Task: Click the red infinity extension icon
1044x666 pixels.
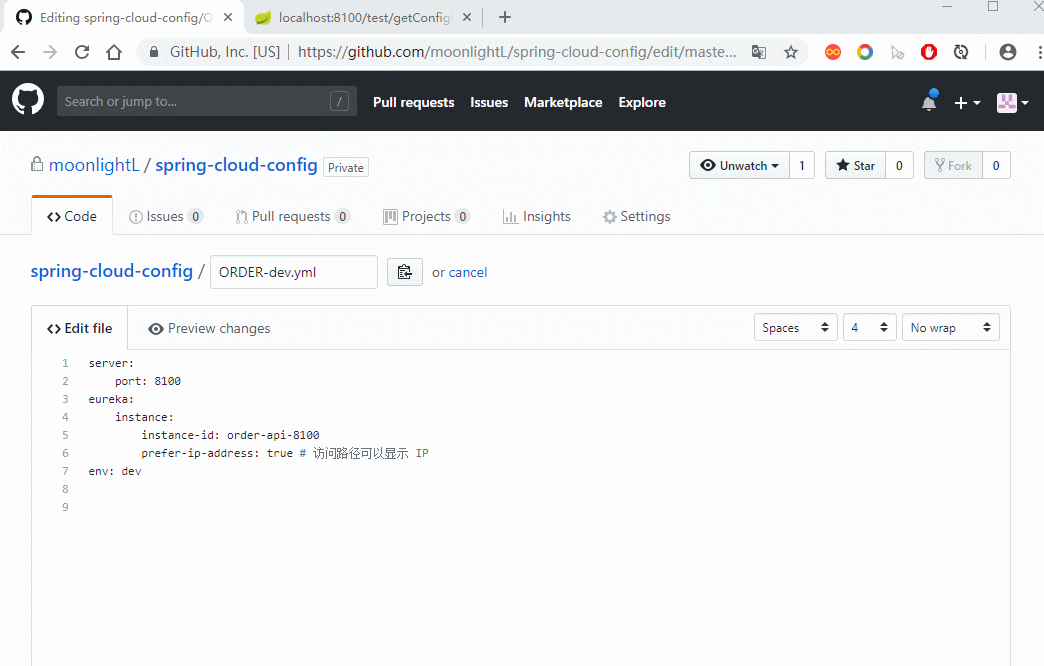Action: coord(833,52)
